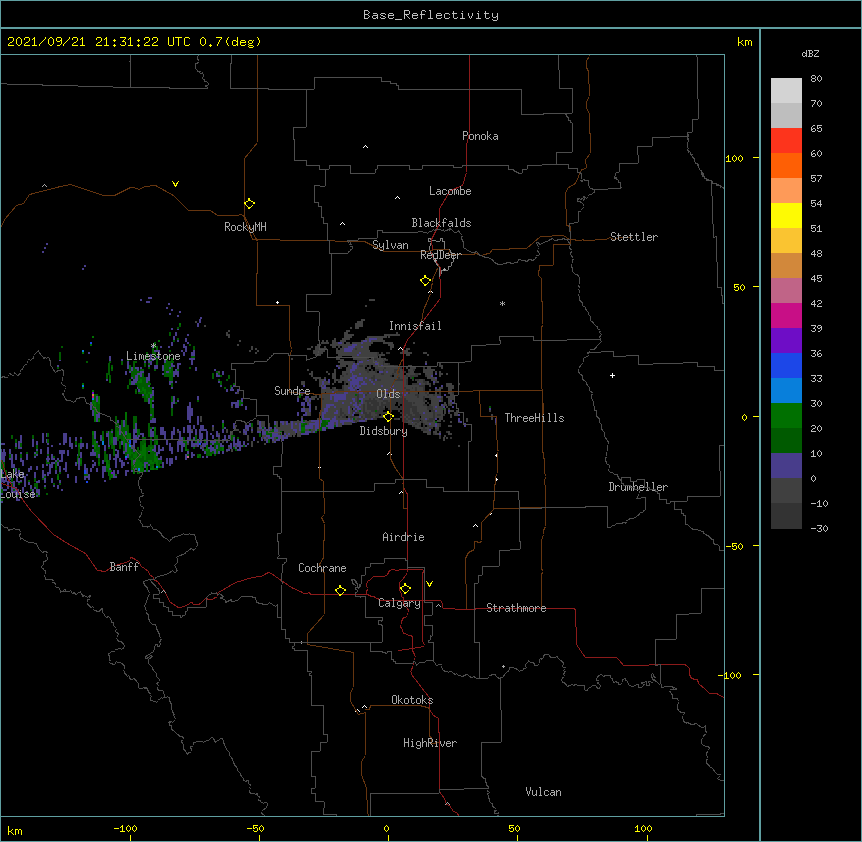Screen dimensions: 862x842
Task: Click the dBZ legend value 80
Action: pyautogui.click(x=816, y=79)
